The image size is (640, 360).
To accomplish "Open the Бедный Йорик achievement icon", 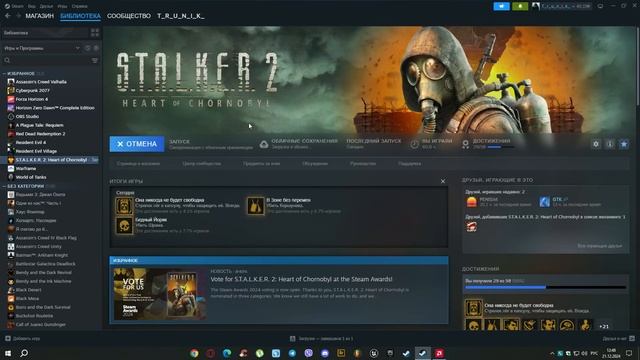I will [124, 226].
